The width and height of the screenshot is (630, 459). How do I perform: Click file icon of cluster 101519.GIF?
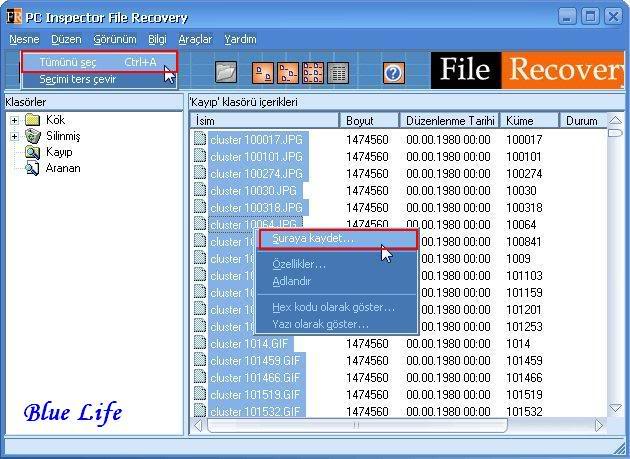200,394
